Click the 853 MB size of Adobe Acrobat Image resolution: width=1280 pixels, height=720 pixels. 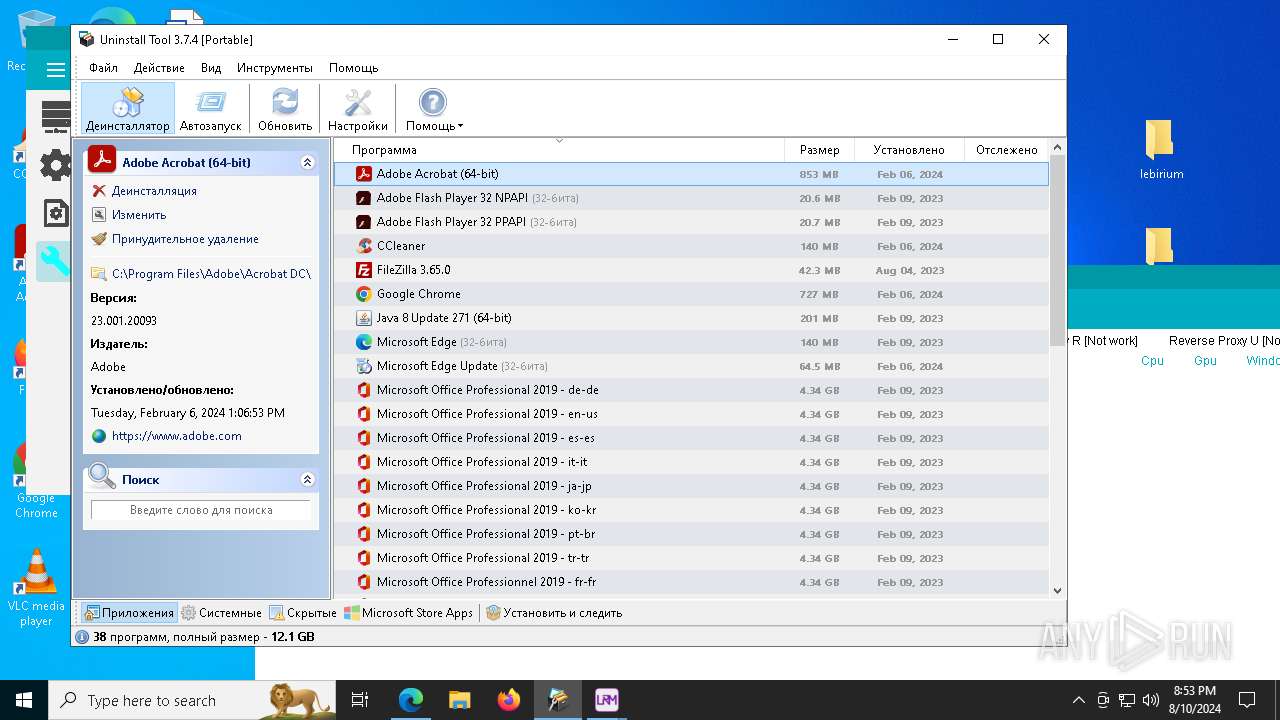(x=819, y=174)
